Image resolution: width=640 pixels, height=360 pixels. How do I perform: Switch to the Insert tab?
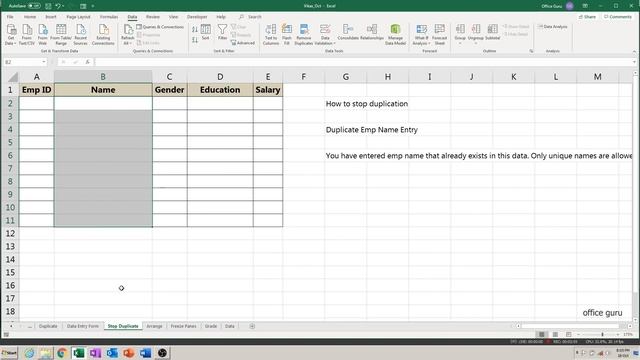click(51, 17)
